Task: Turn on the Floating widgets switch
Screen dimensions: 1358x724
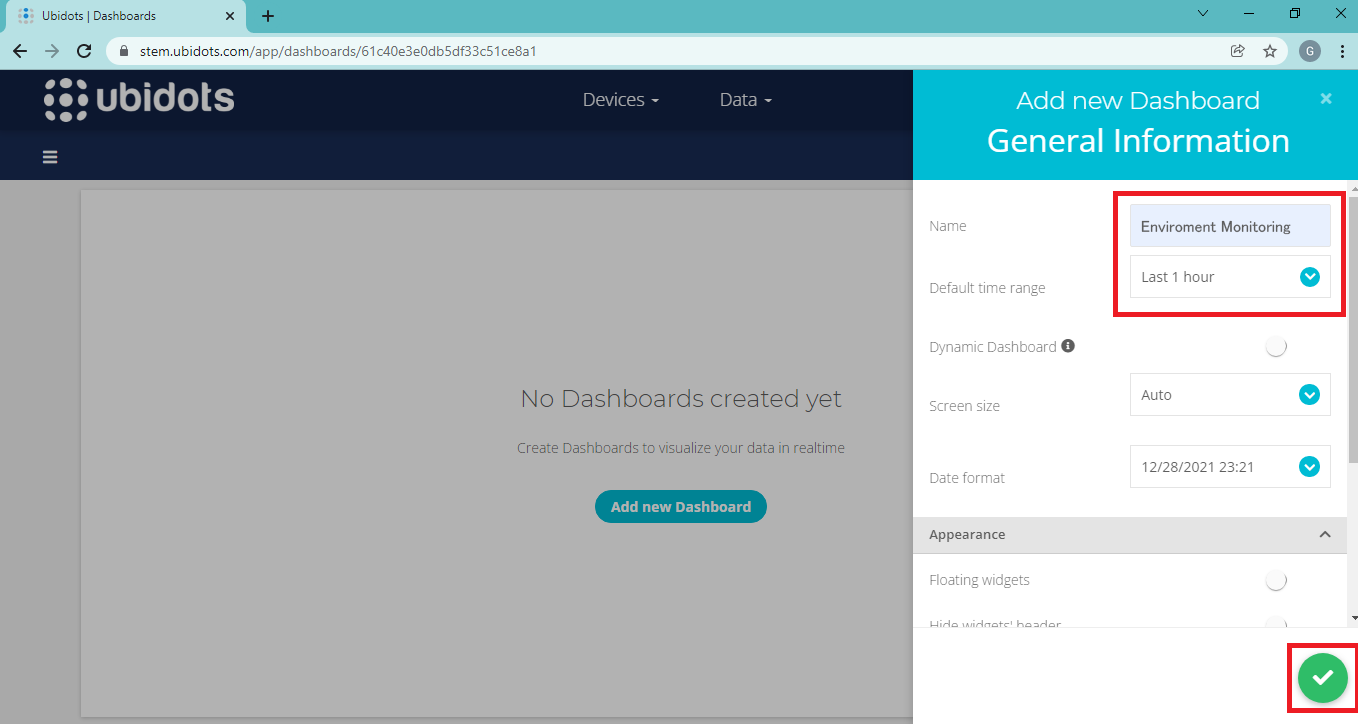Action: click(x=1275, y=580)
